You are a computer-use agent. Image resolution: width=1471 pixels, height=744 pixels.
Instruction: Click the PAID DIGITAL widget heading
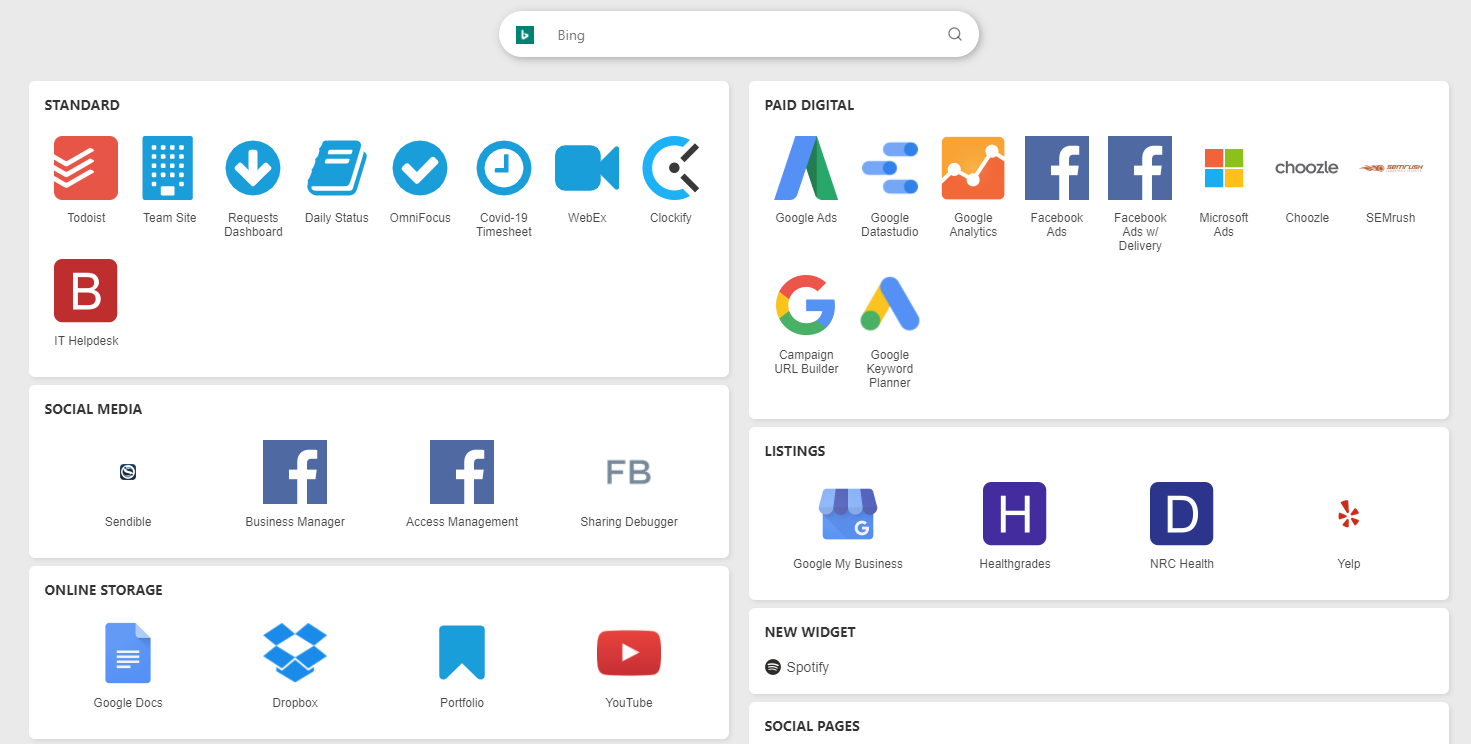pos(809,105)
